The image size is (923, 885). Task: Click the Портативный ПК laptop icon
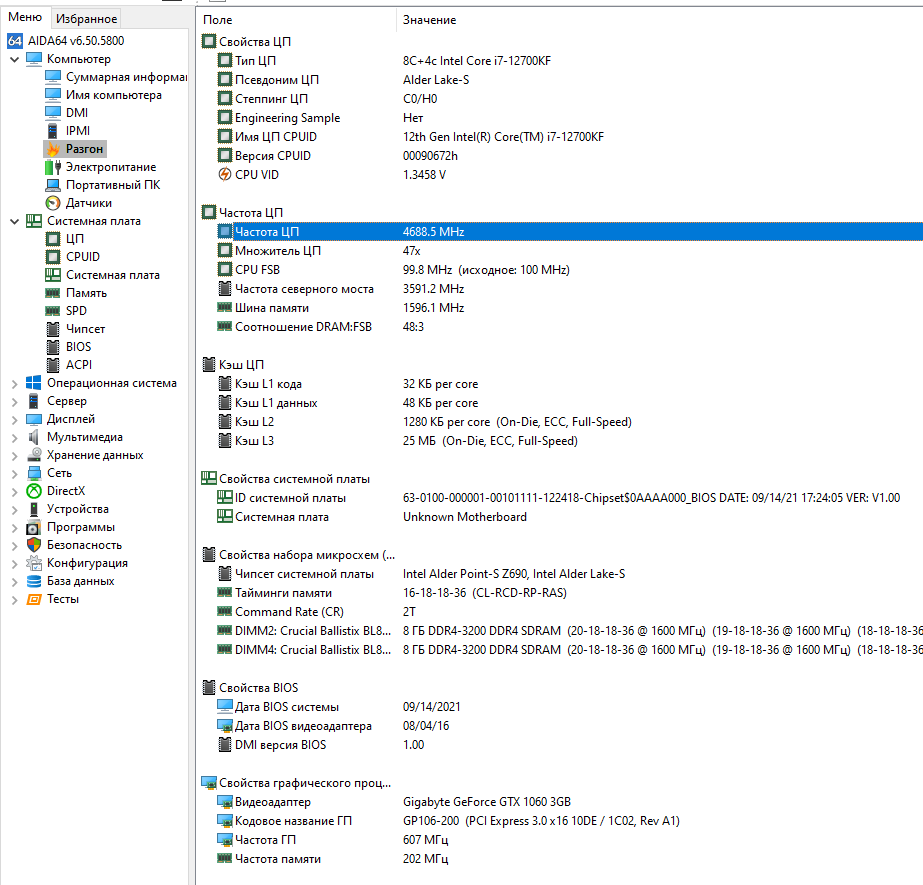coord(53,185)
